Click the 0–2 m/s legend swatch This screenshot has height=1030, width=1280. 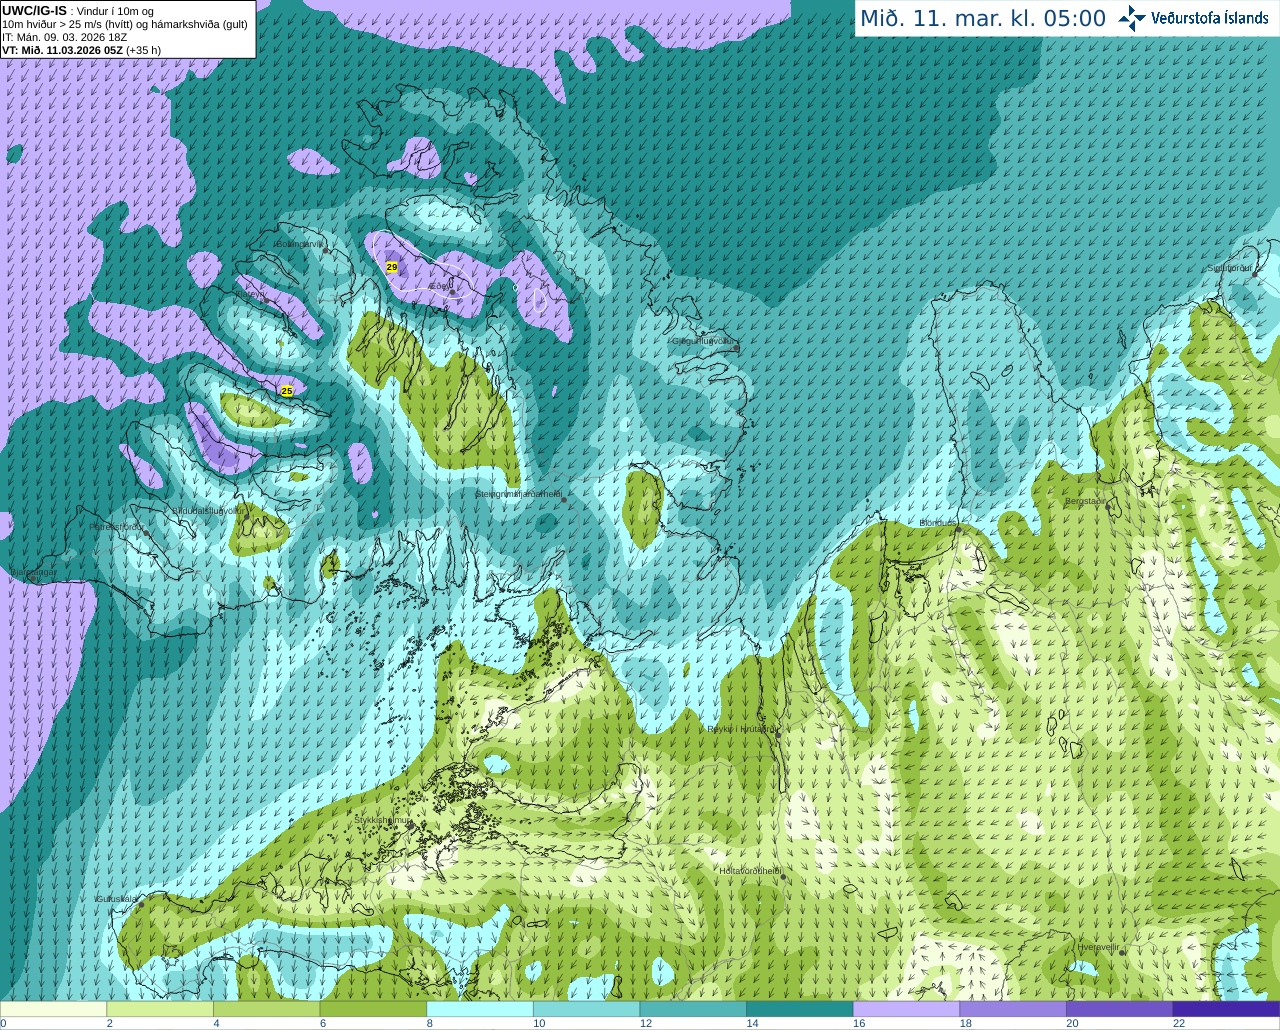53,1009
